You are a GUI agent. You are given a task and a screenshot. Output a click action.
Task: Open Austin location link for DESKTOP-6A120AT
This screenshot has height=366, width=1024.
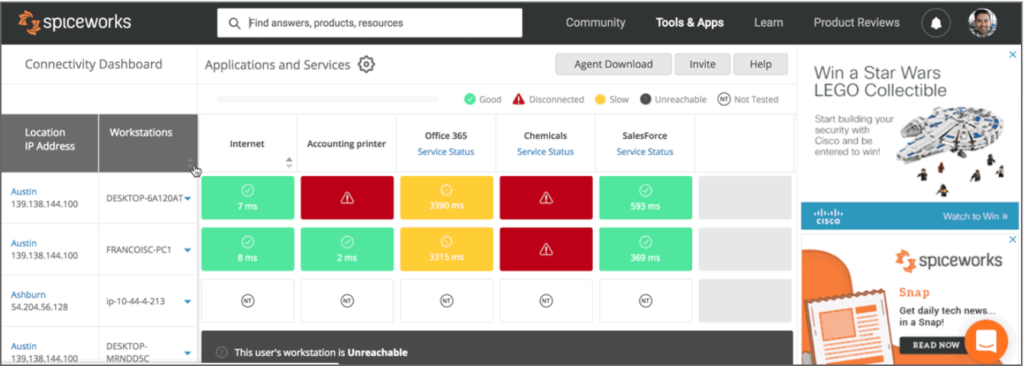point(24,191)
